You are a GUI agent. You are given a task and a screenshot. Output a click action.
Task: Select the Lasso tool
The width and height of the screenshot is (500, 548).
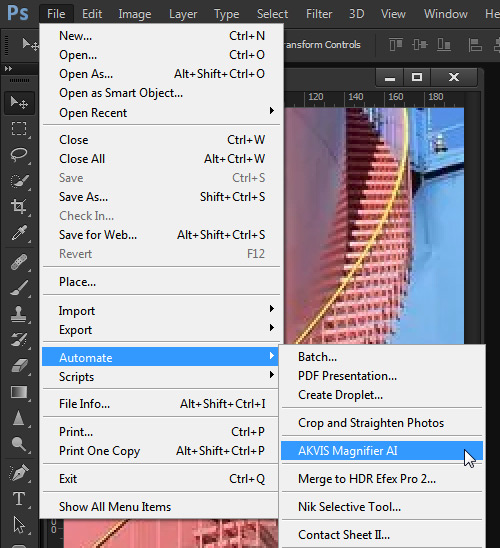(x=19, y=154)
